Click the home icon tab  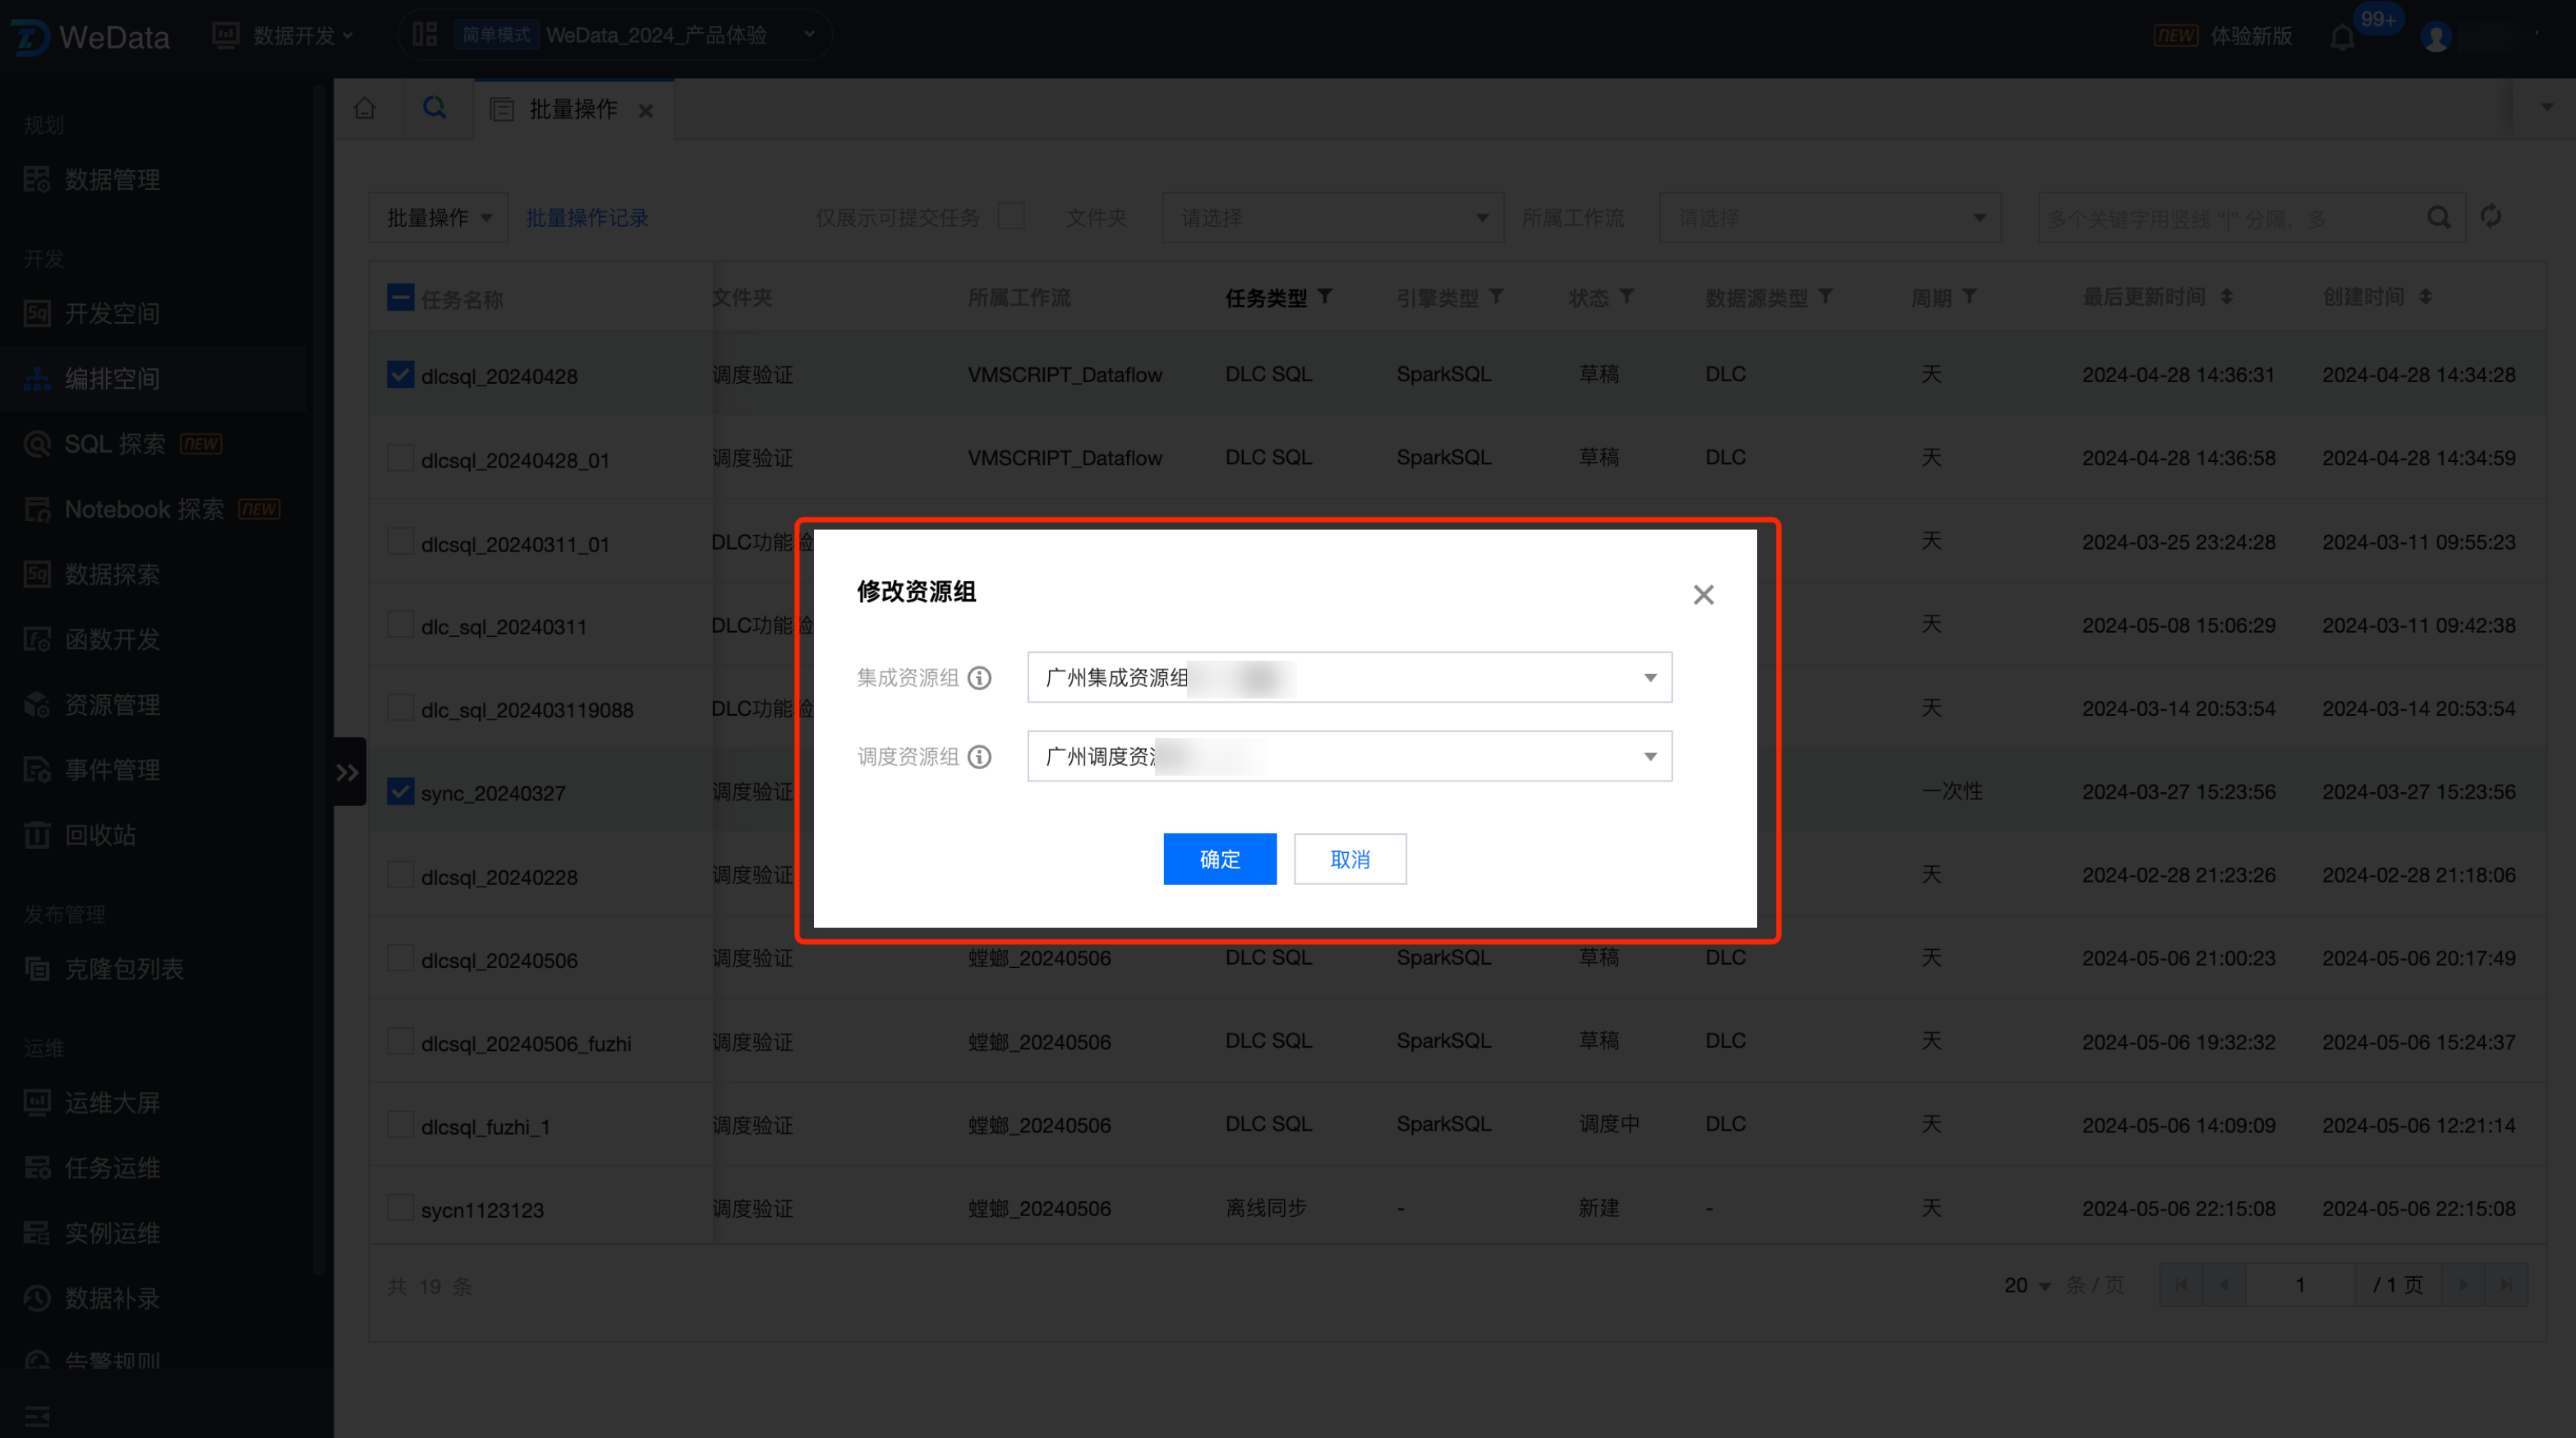[x=365, y=108]
